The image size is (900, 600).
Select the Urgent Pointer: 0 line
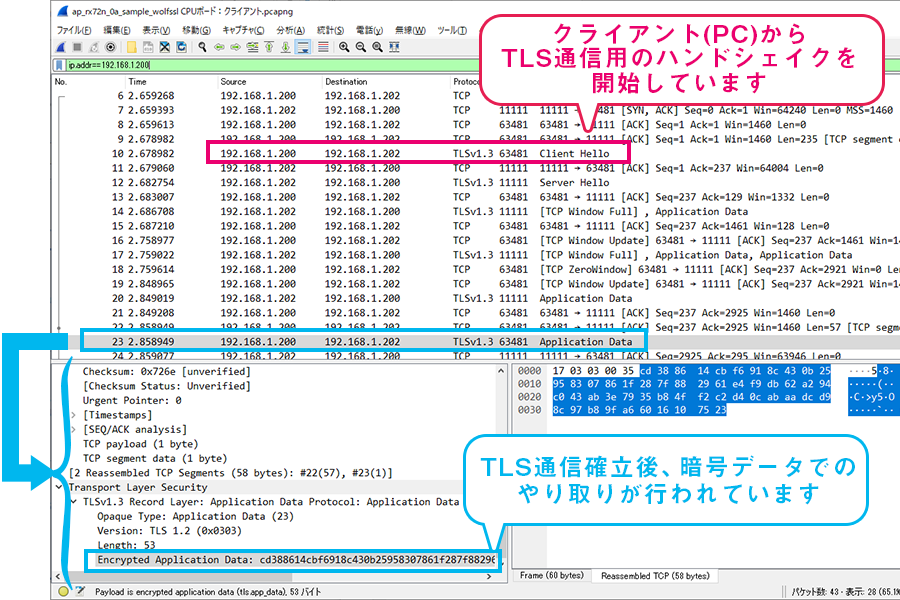click(x=132, y=400)
